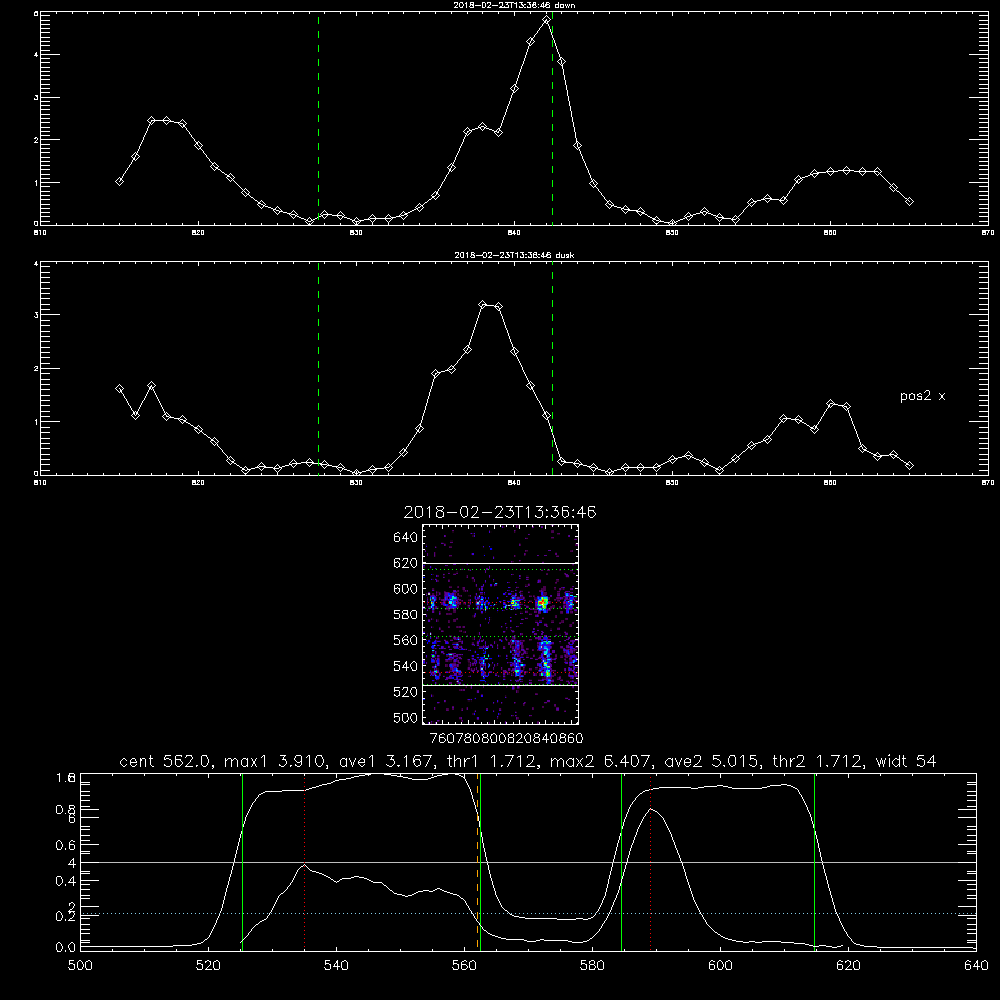
Task: Click the red dotted line near 589 in bottom plot
Action: pyautogui.click(x=650, y=861)
